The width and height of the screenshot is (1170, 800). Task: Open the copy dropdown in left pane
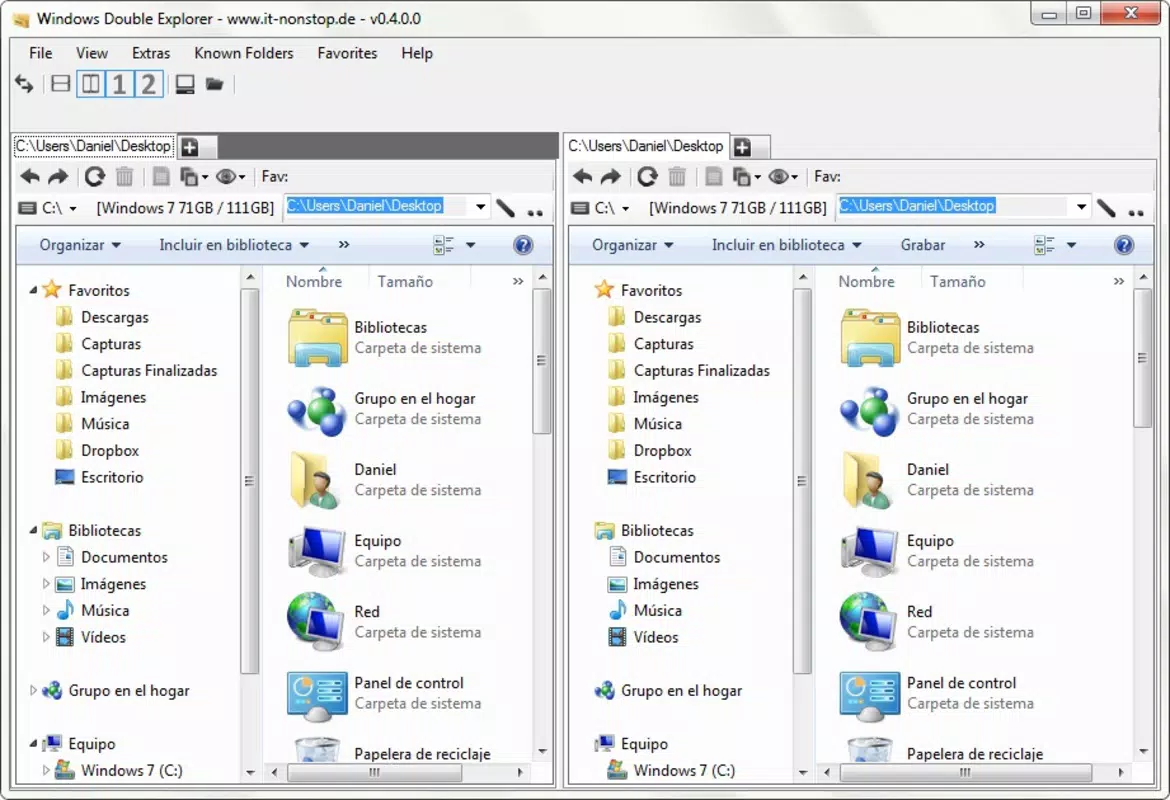pos(194,177)
